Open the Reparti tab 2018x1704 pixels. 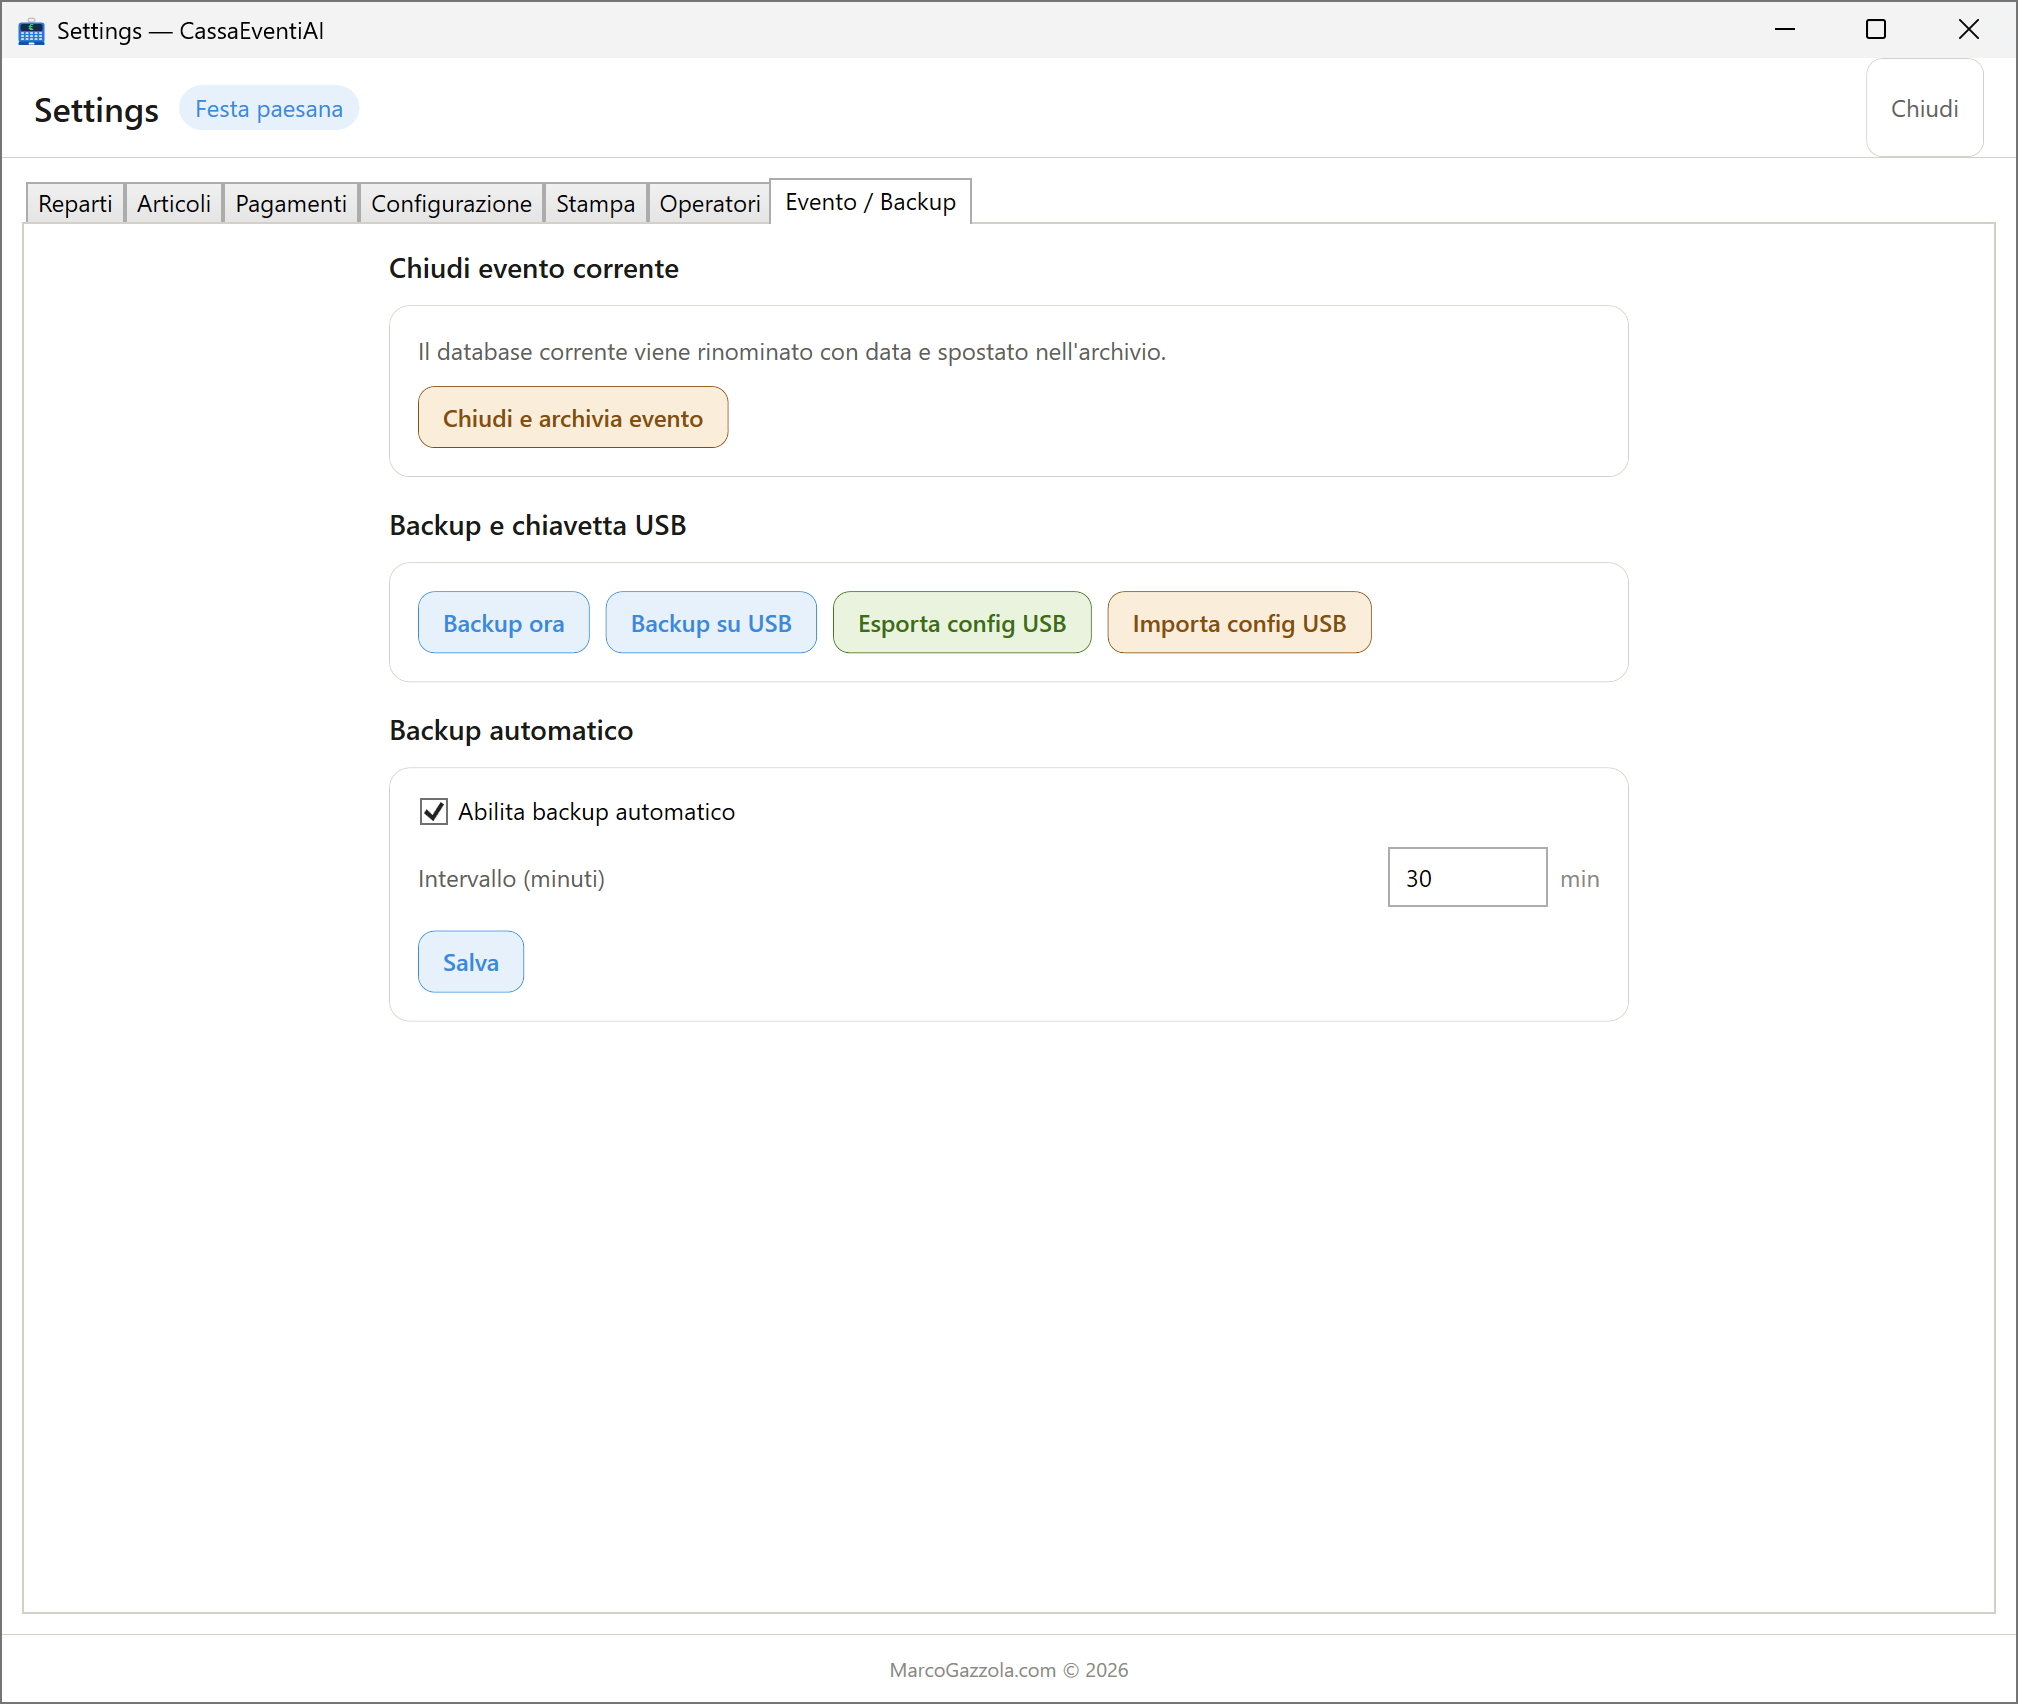click(x=75, y=203)
